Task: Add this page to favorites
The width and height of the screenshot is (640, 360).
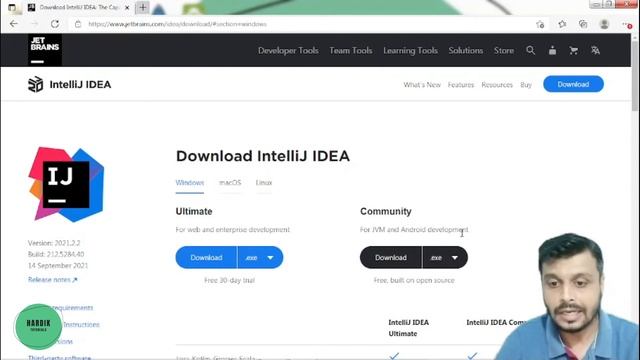Action: point(540,24)
